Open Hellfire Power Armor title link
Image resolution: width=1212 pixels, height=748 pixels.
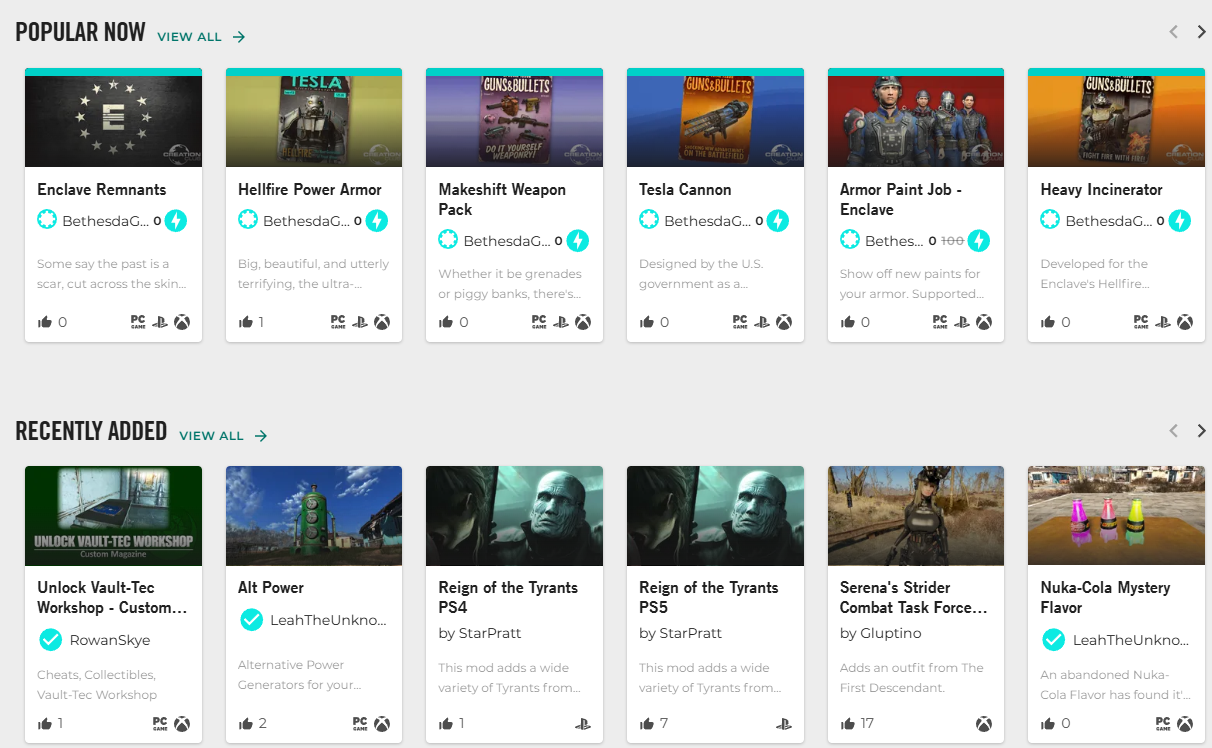tap(310, 190)
